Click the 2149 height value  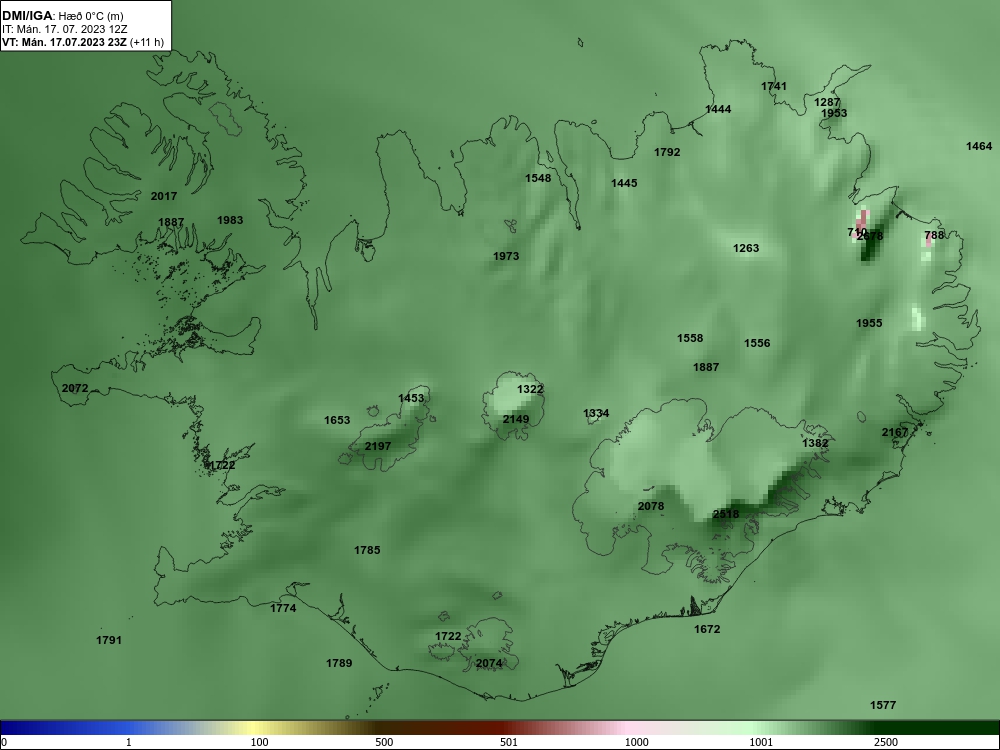pos(516,419)
